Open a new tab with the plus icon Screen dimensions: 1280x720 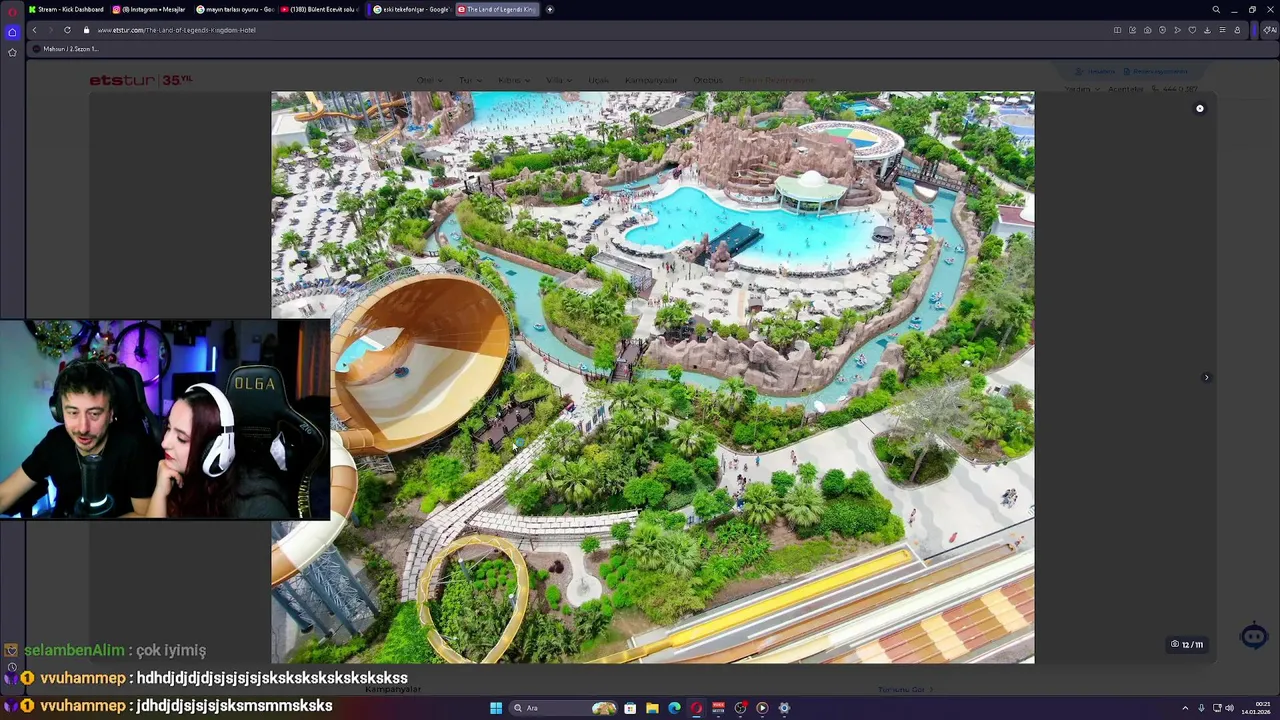tap(549, 10)
